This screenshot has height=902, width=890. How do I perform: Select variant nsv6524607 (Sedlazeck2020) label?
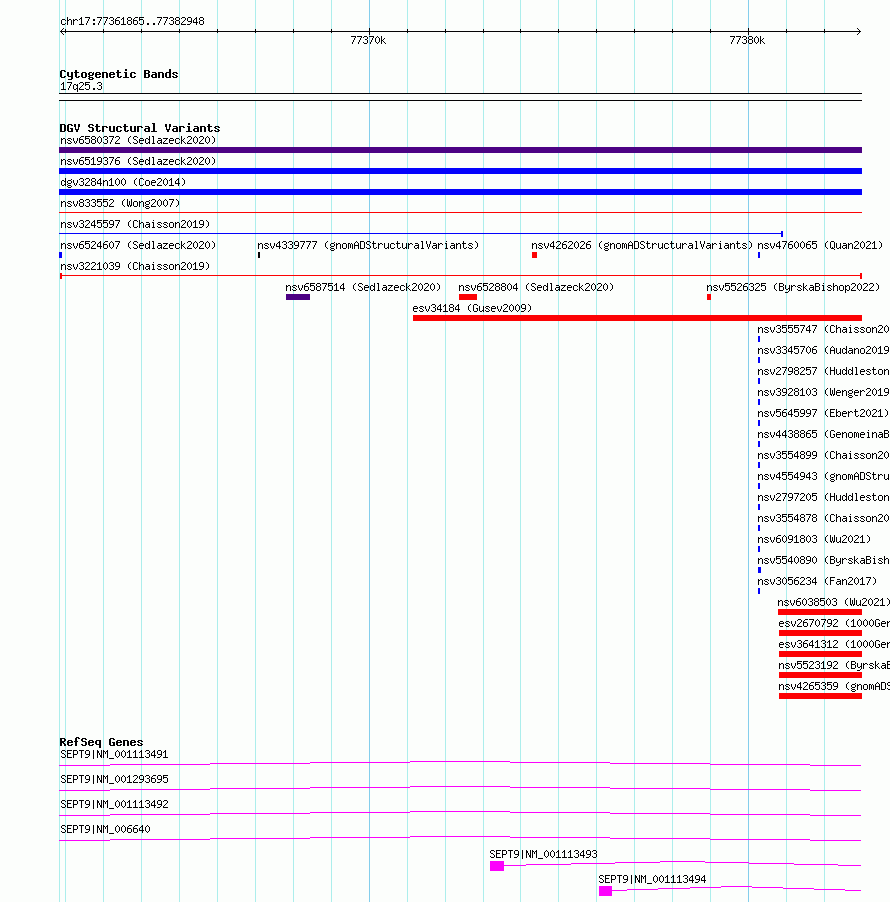138,246
